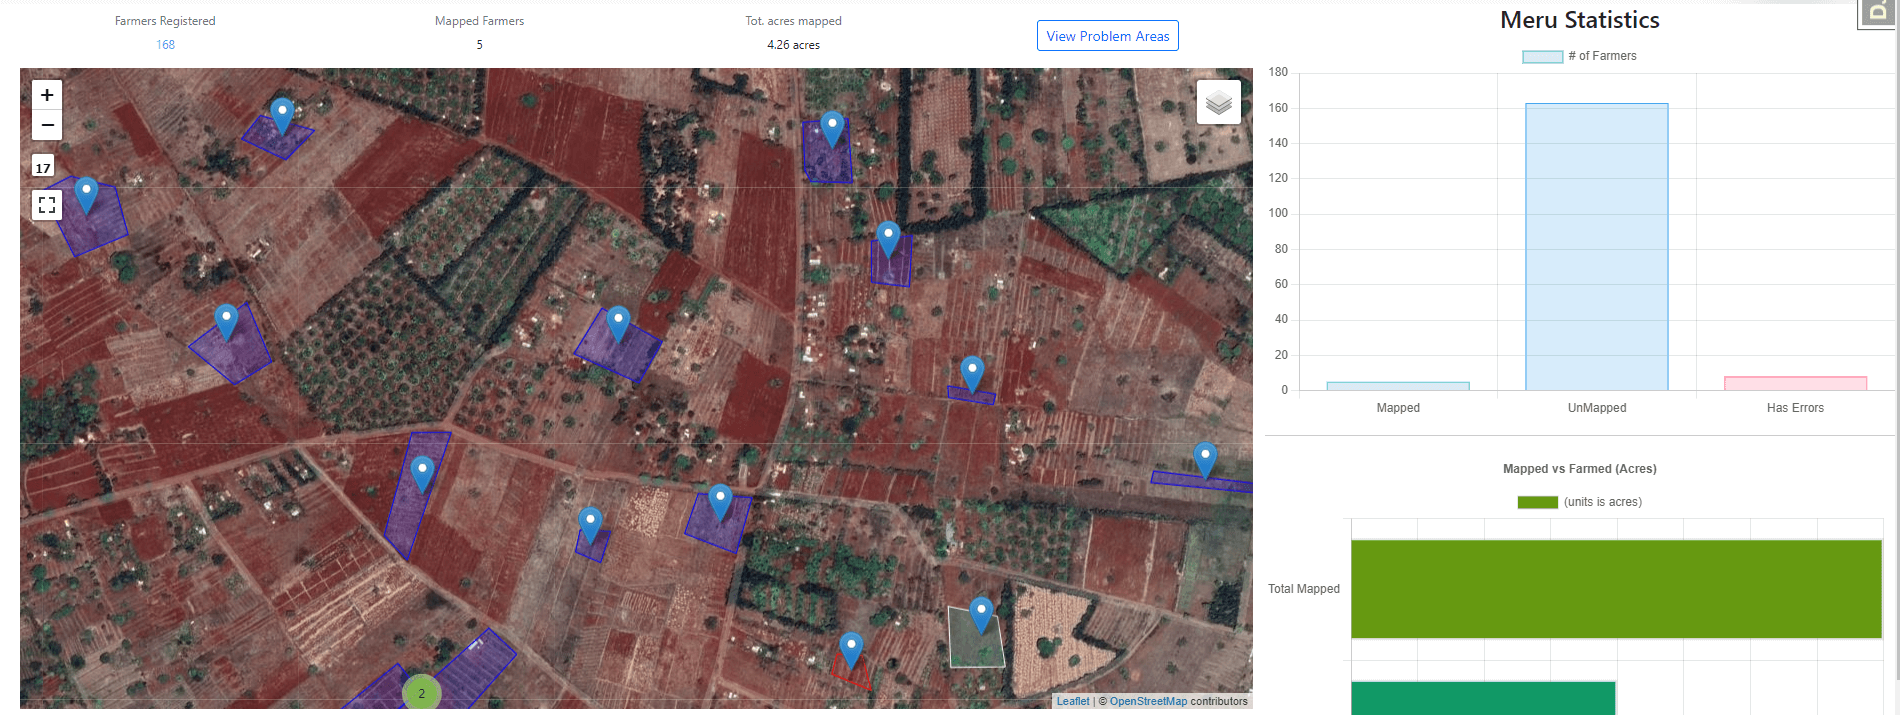Click the map zoom in plus button

pyautogui.click(x=47, y=95)
